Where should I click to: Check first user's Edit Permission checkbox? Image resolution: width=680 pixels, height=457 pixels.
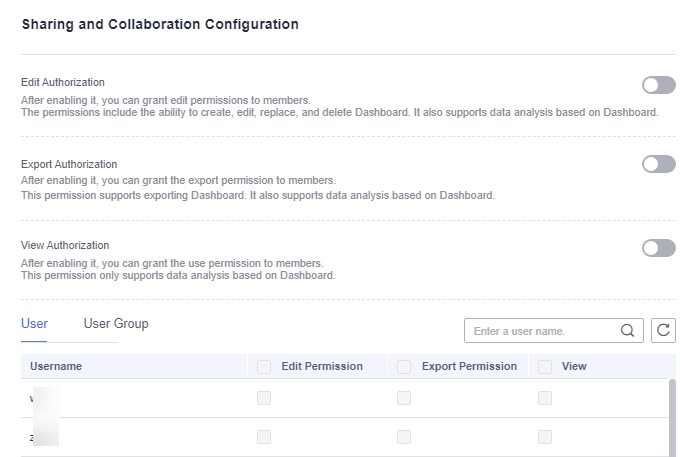[x=264, y=398]
